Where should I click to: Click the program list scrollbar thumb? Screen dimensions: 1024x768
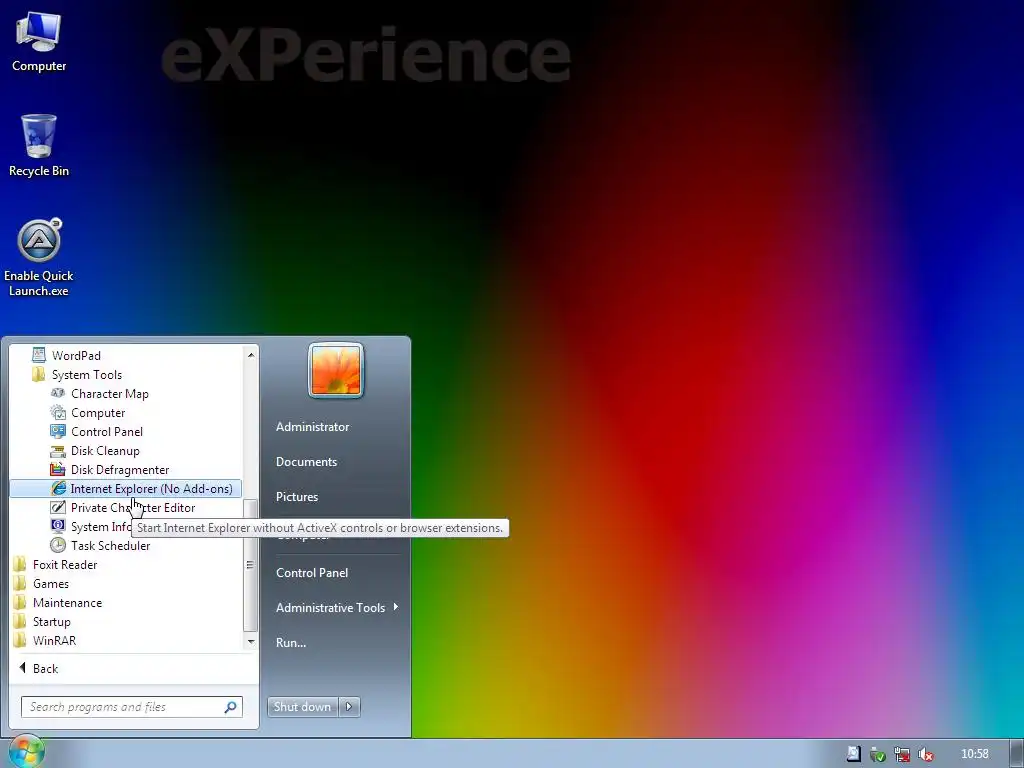250,565
